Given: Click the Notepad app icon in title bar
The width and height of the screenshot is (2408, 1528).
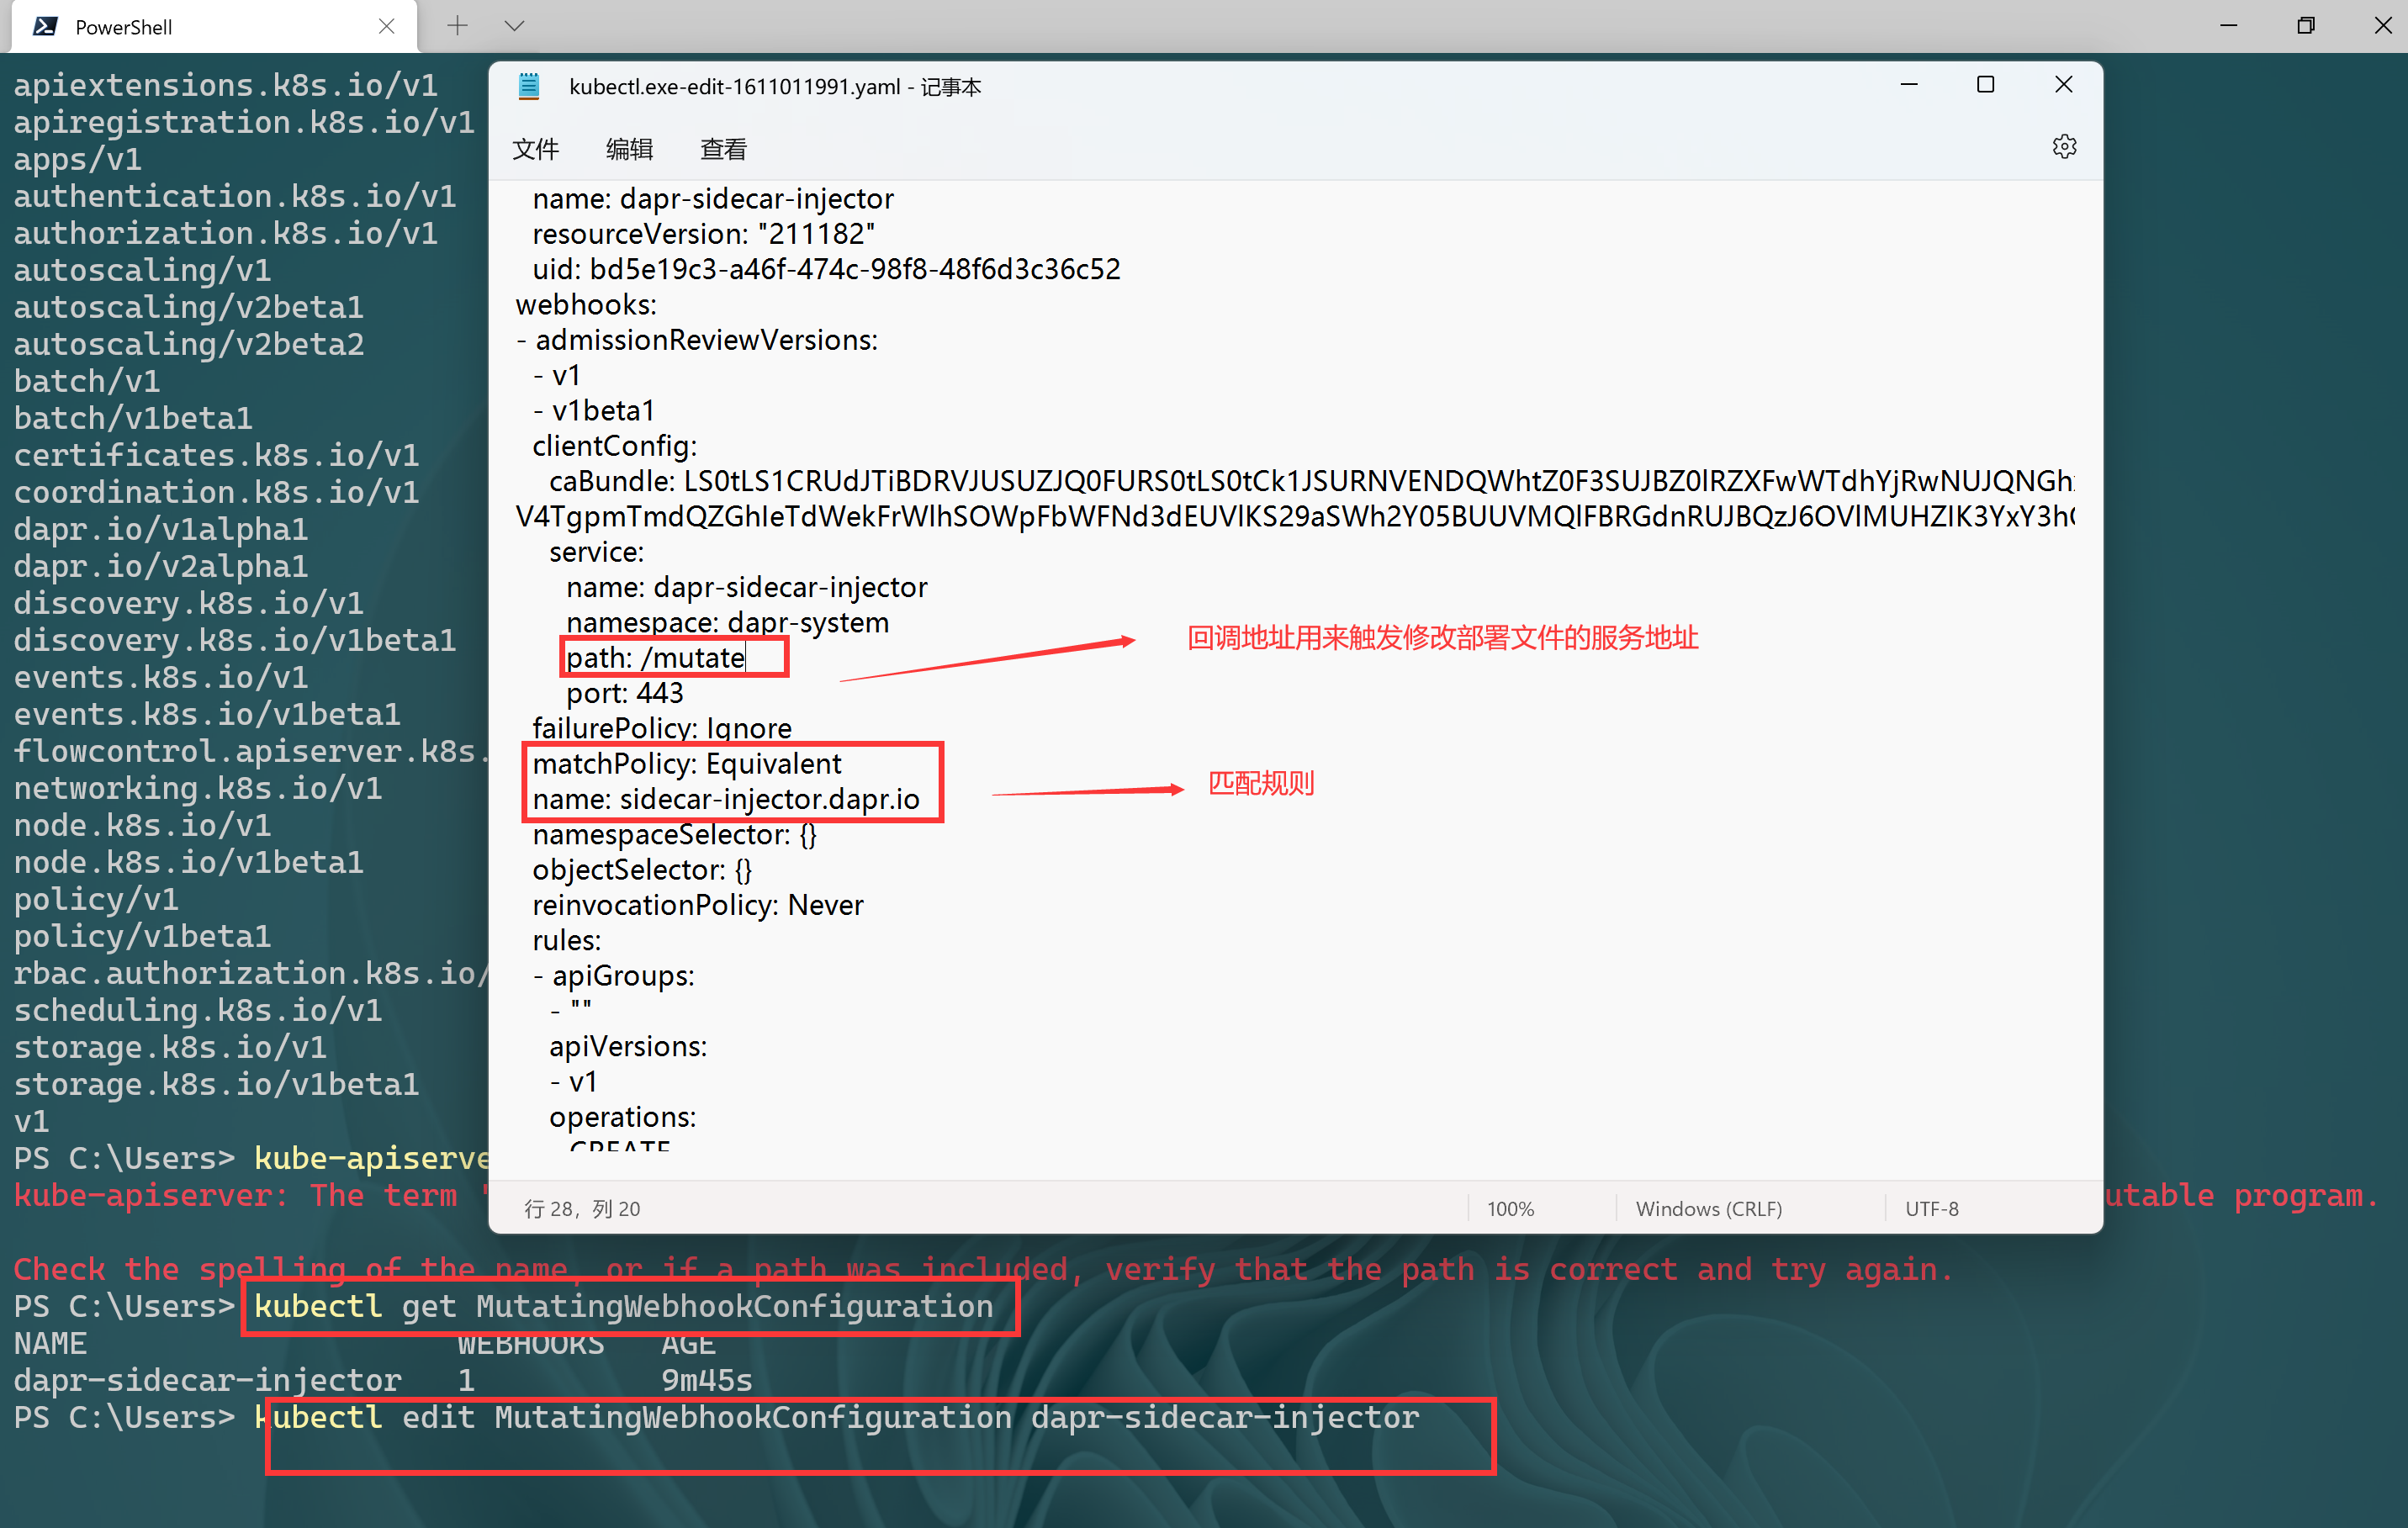Looking at the screenshot, I should point(529,86).
